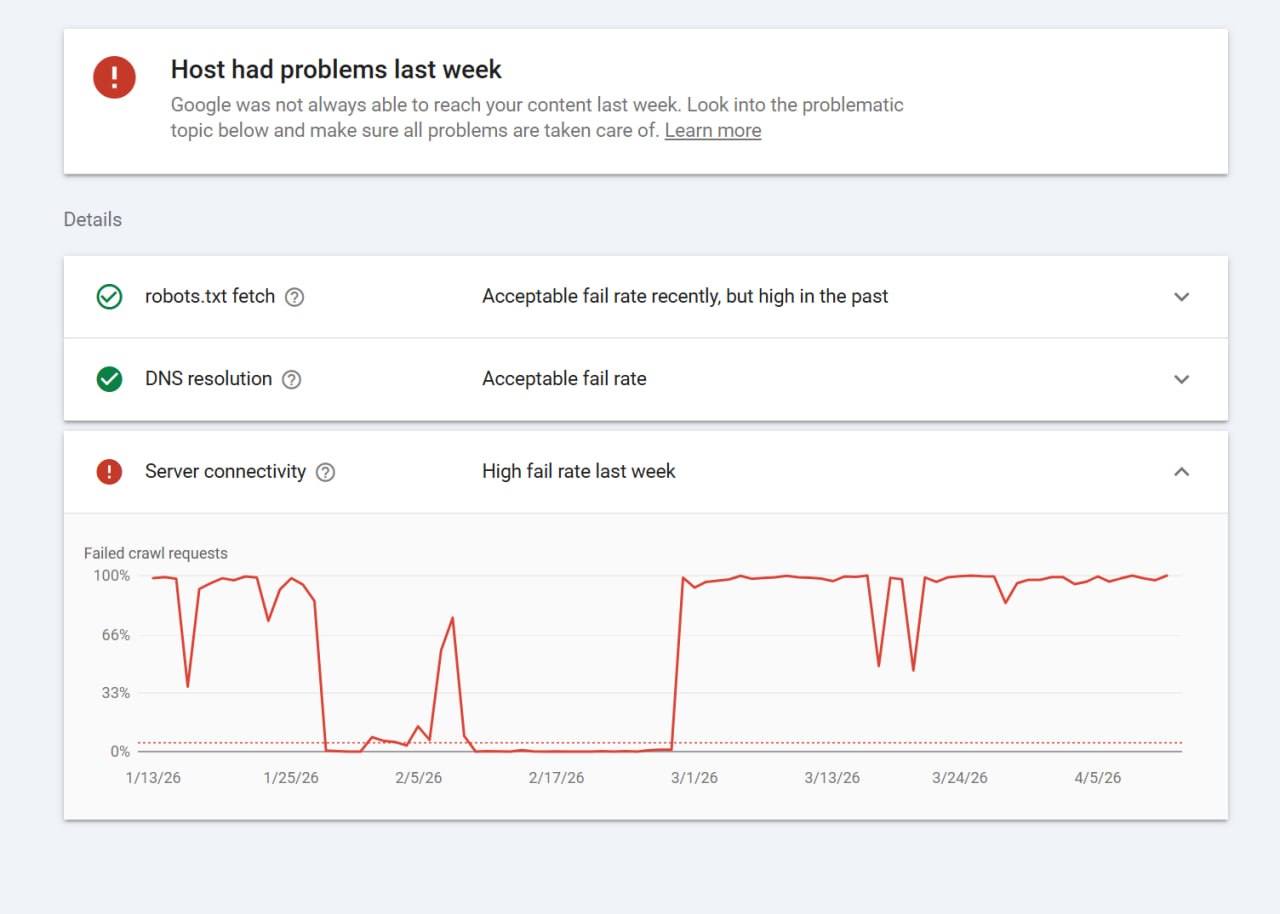Click the 2/5/26 date on the chart axis
This screenshot has width=1280, height=914.
[418, 778]
